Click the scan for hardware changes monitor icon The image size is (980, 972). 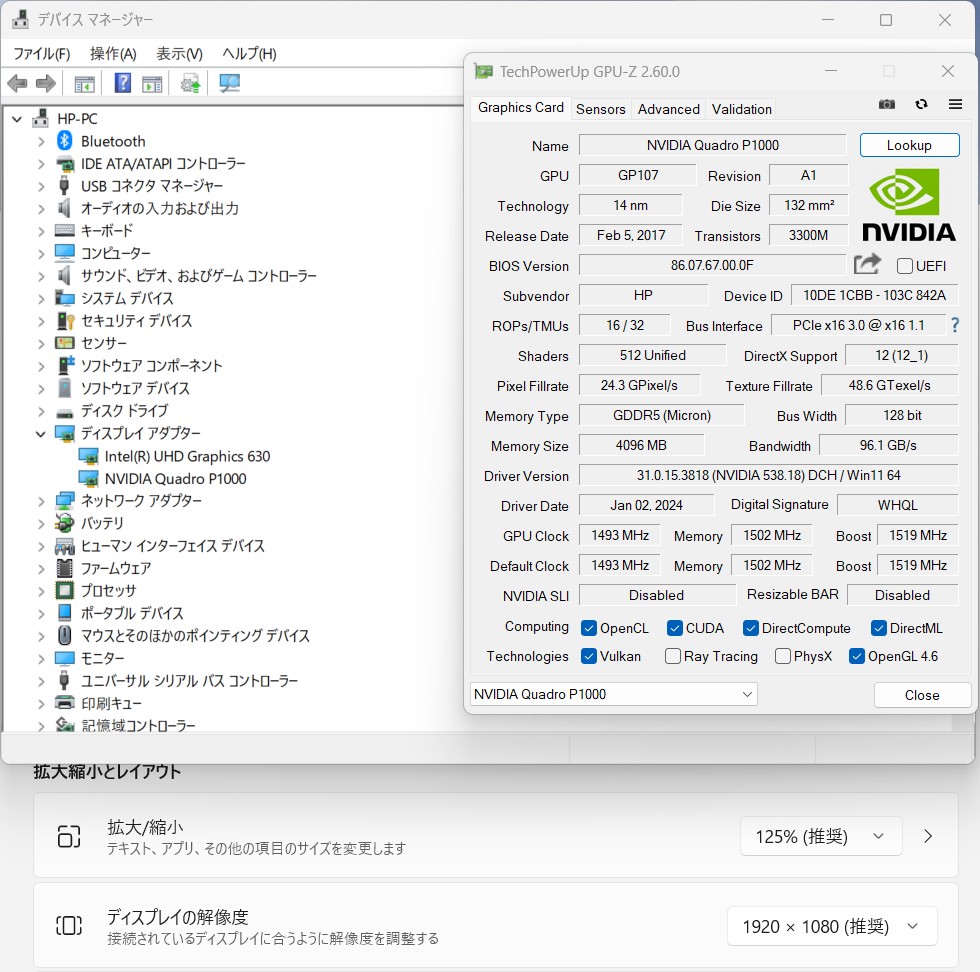pyautogui.click(x=229, y=83)
